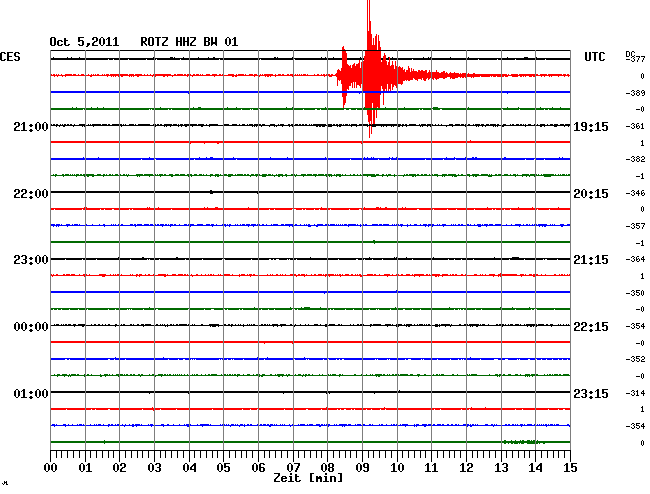650x494 pixels.
Task: Click the "20:15" UTC time label
Action: click(x=591, y=194)
